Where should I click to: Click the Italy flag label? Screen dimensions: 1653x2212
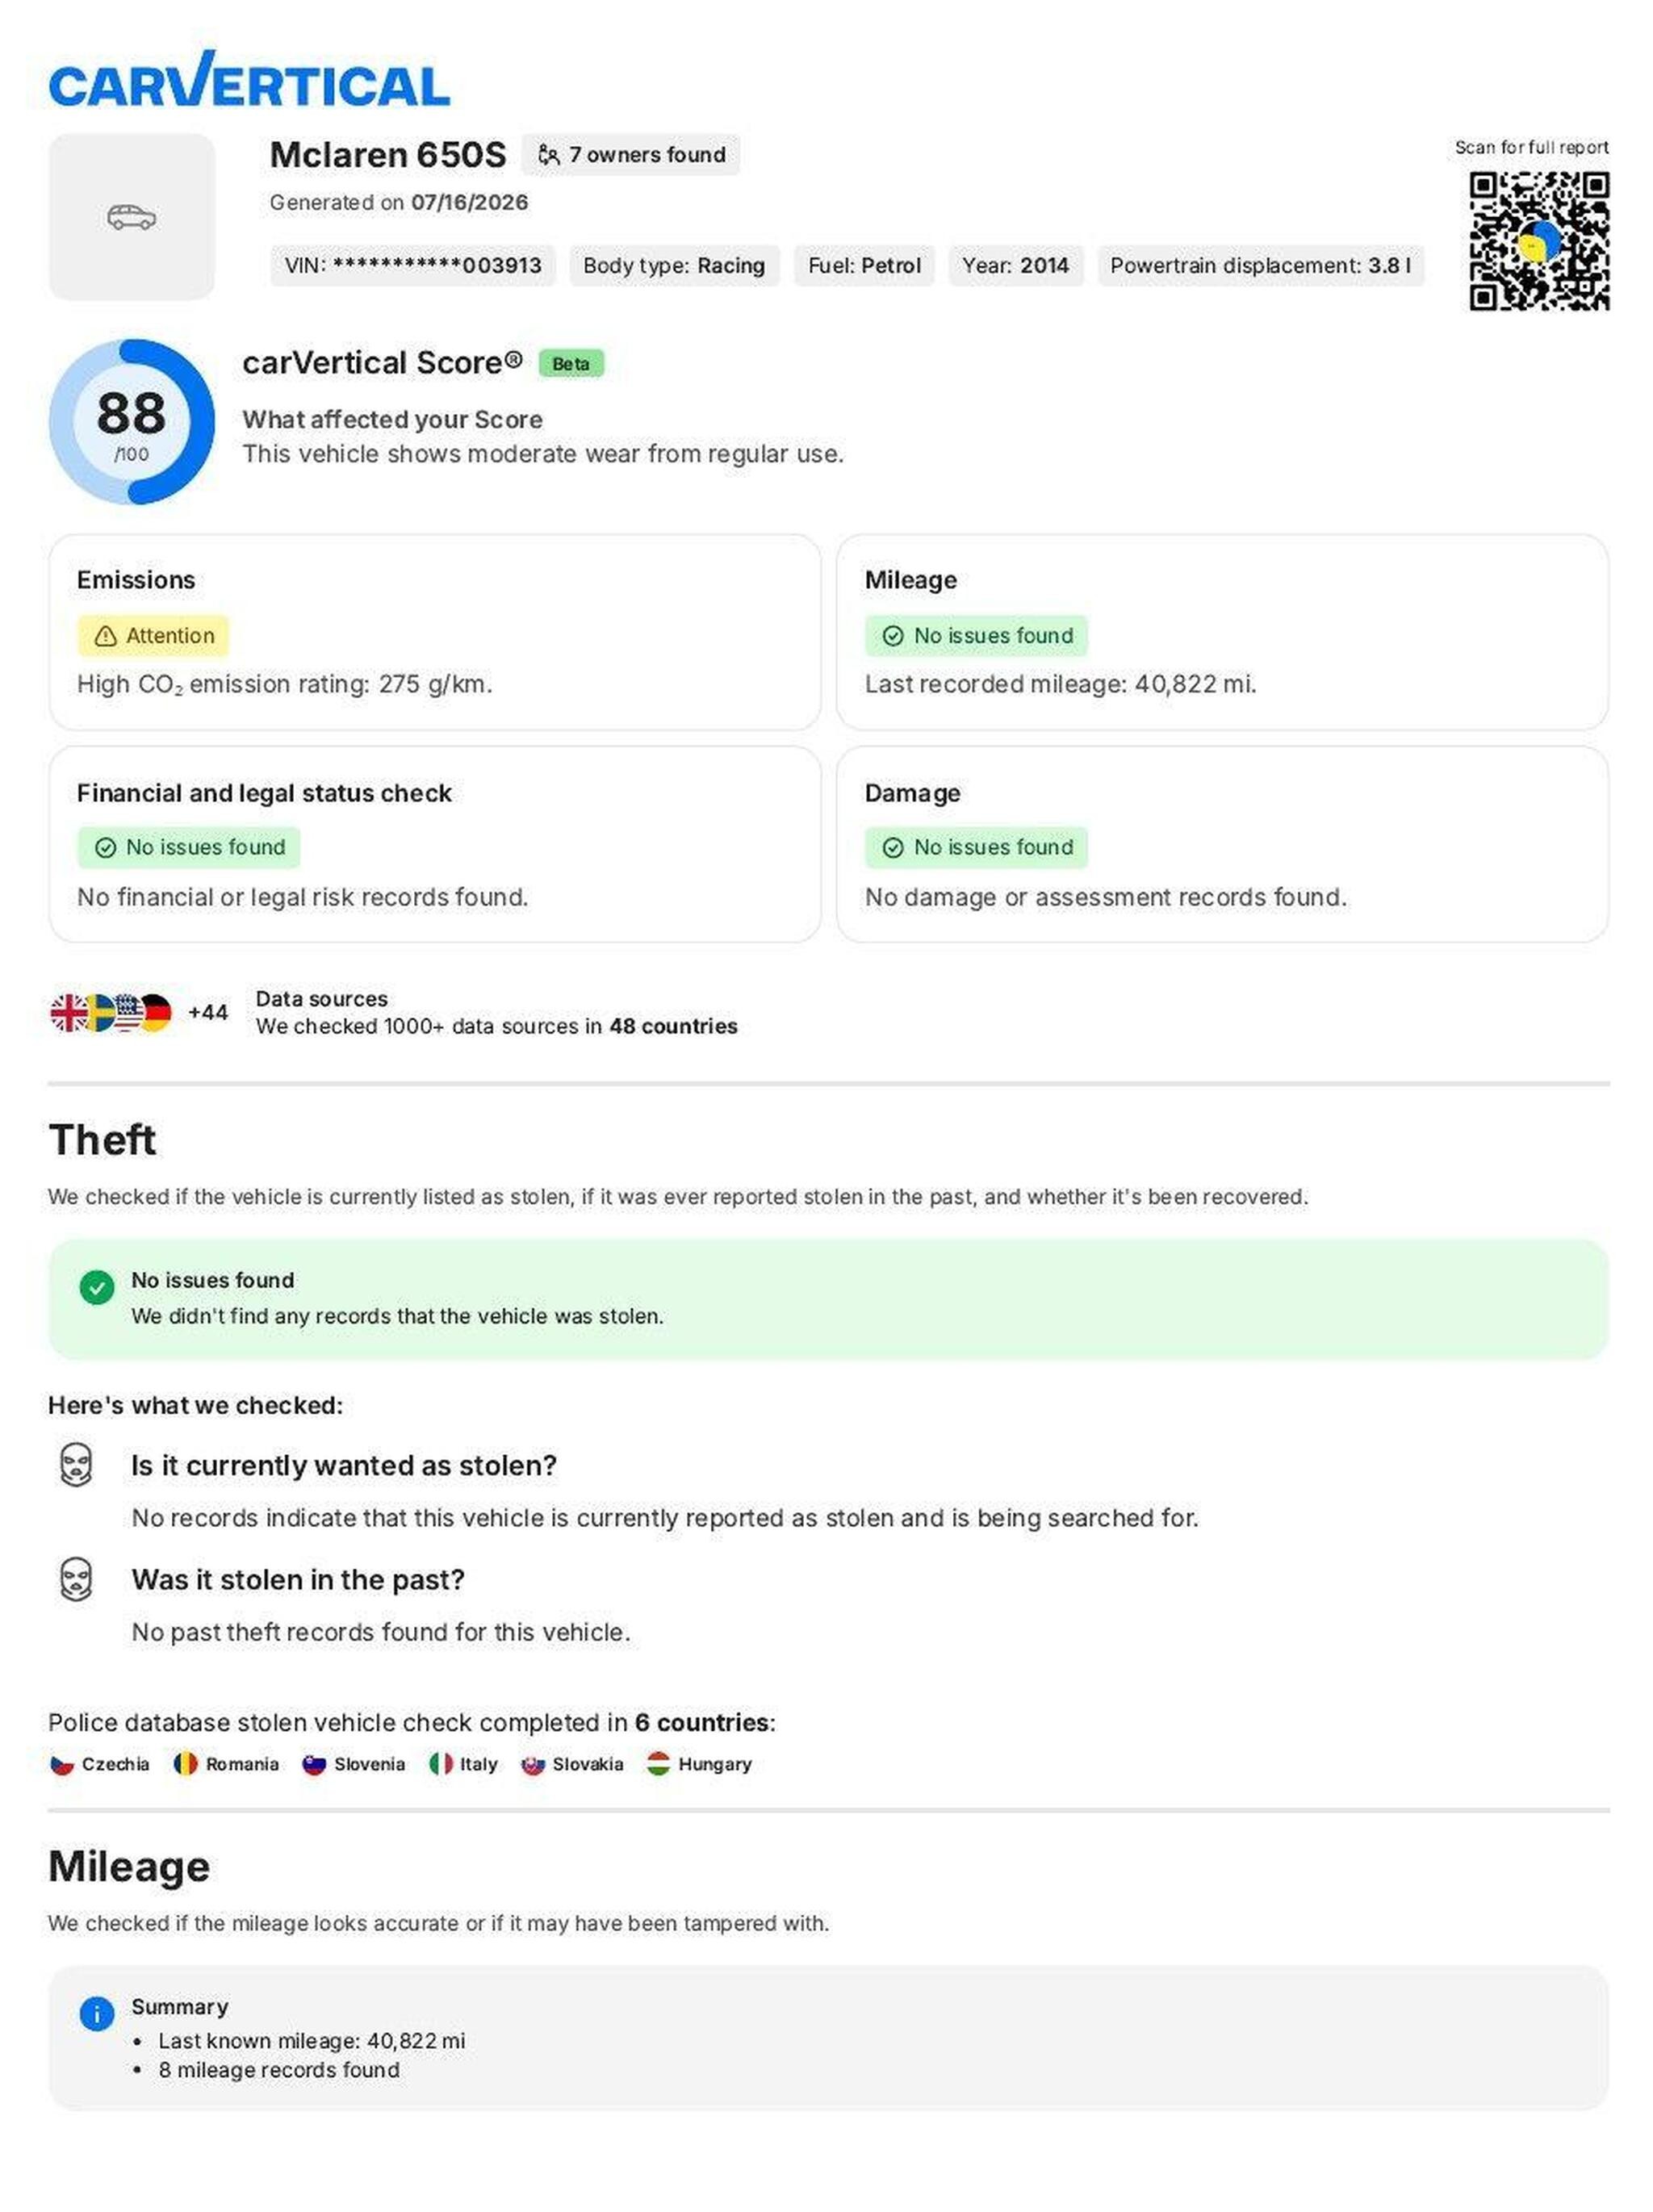click(478, 1764)
